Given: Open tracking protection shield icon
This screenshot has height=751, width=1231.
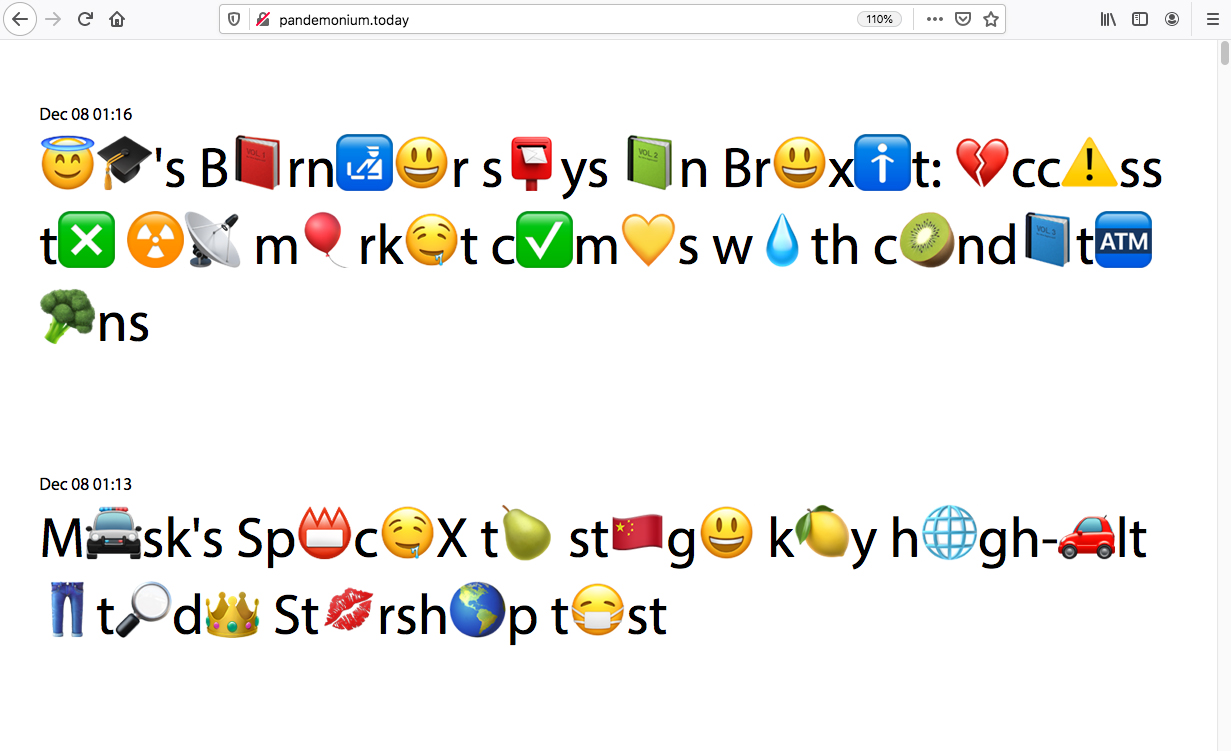Looking at the screenshot, I should click(x=234, y=19).
